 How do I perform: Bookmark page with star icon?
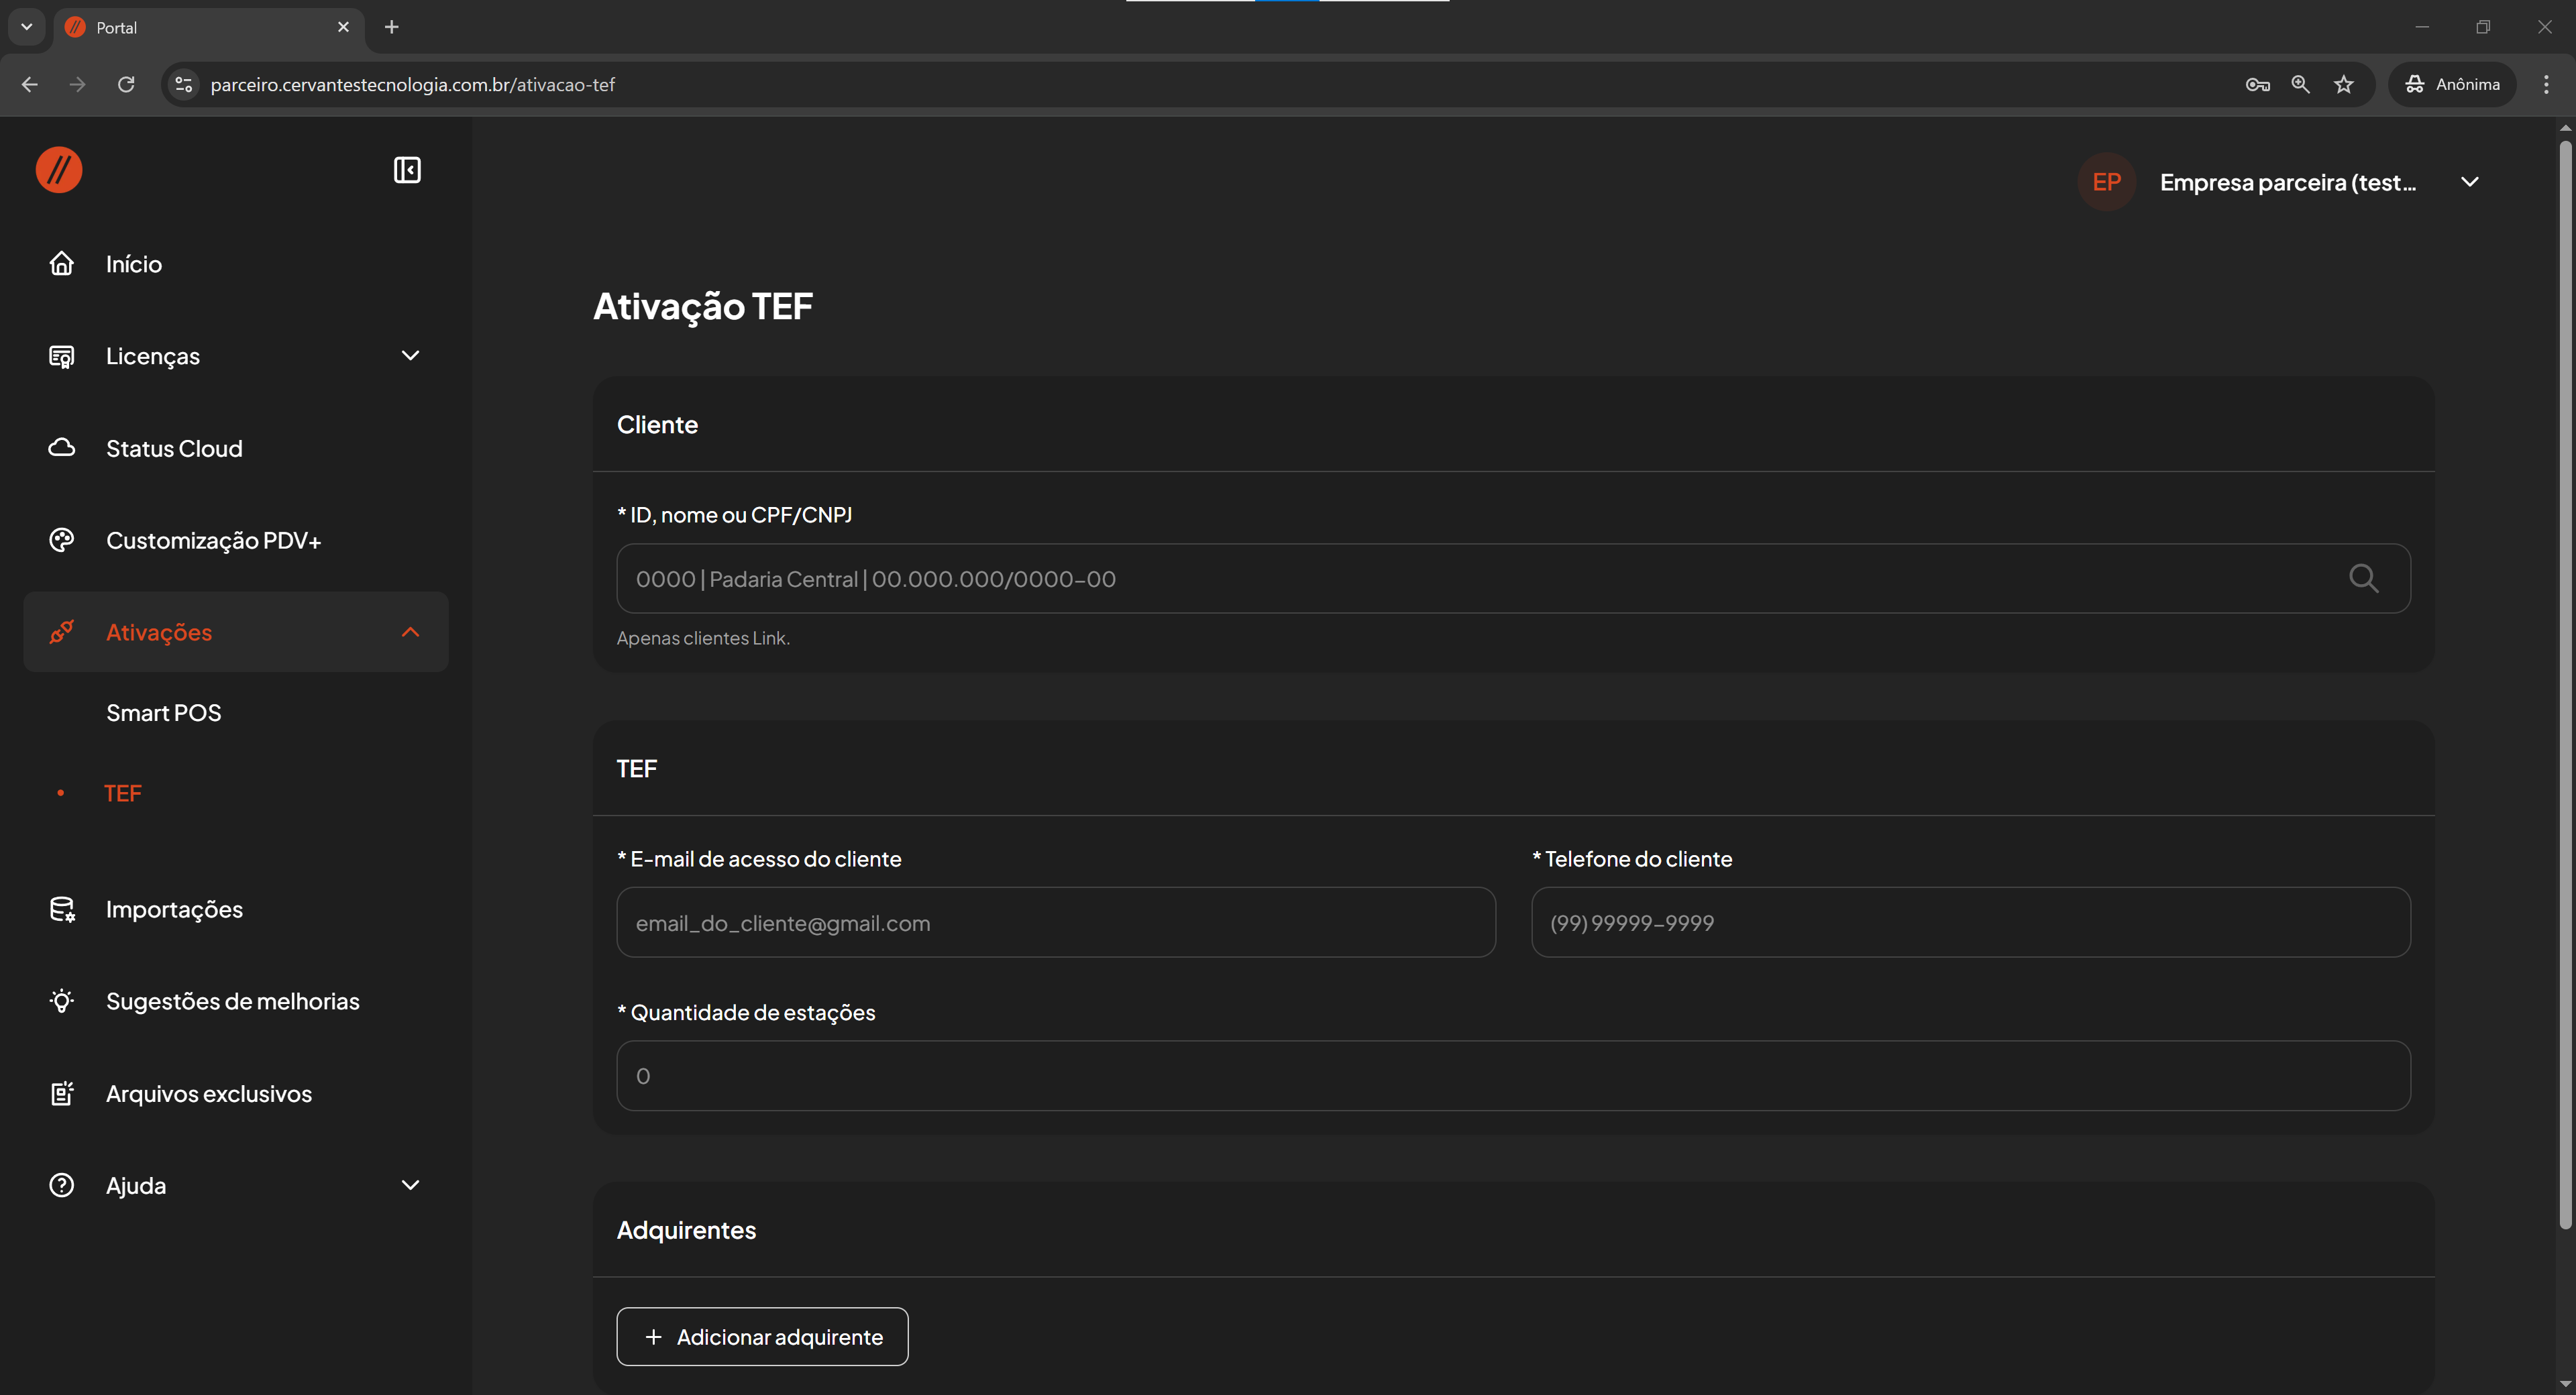tap(2344, 84)
